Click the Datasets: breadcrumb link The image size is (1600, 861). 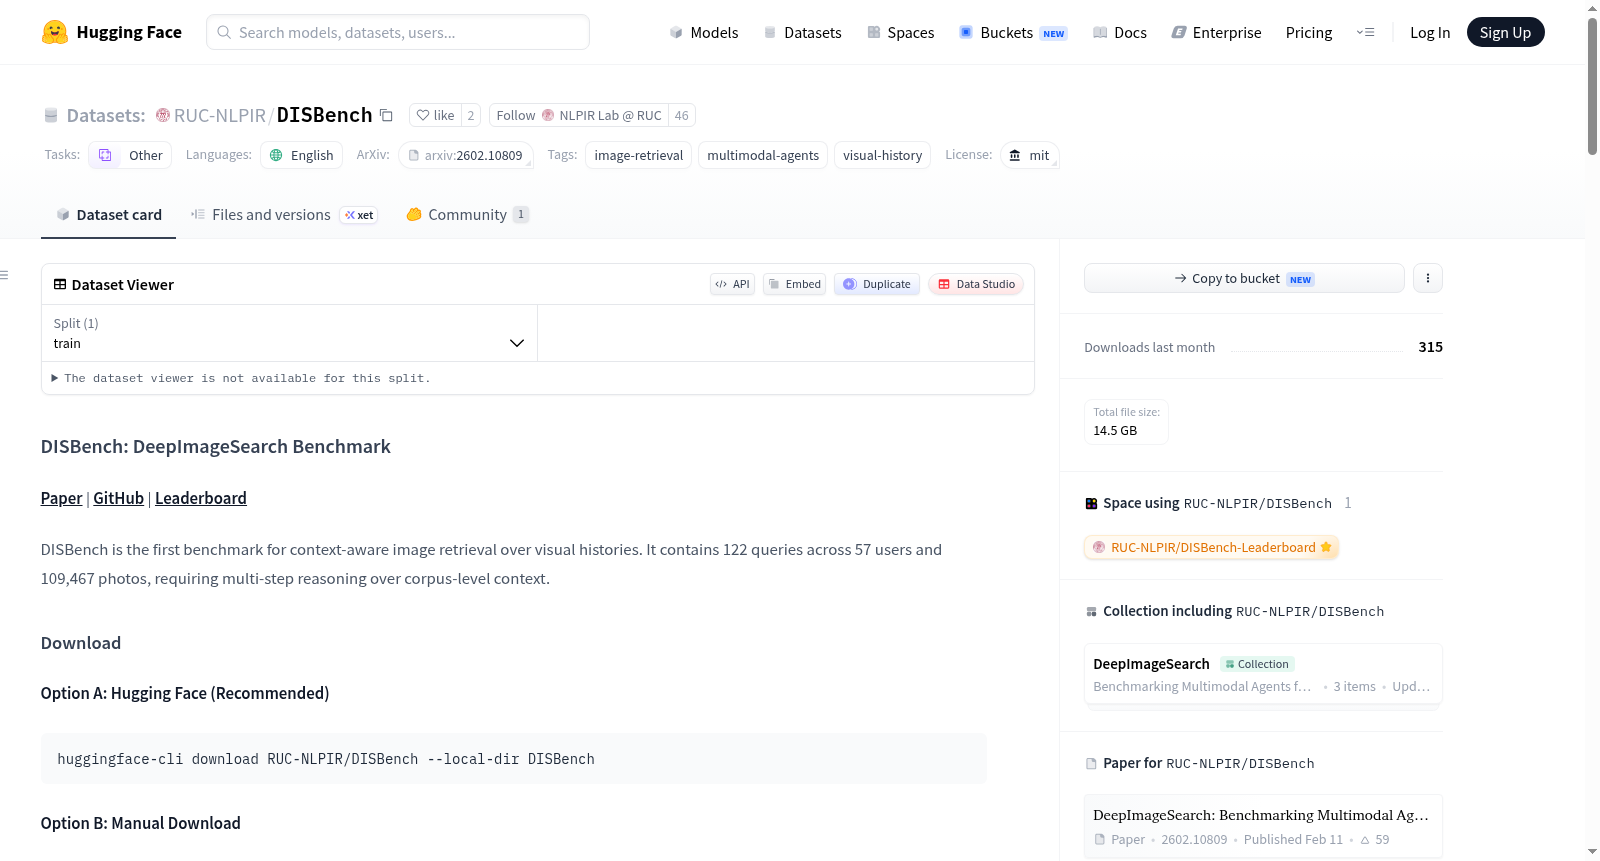[106, 115]
